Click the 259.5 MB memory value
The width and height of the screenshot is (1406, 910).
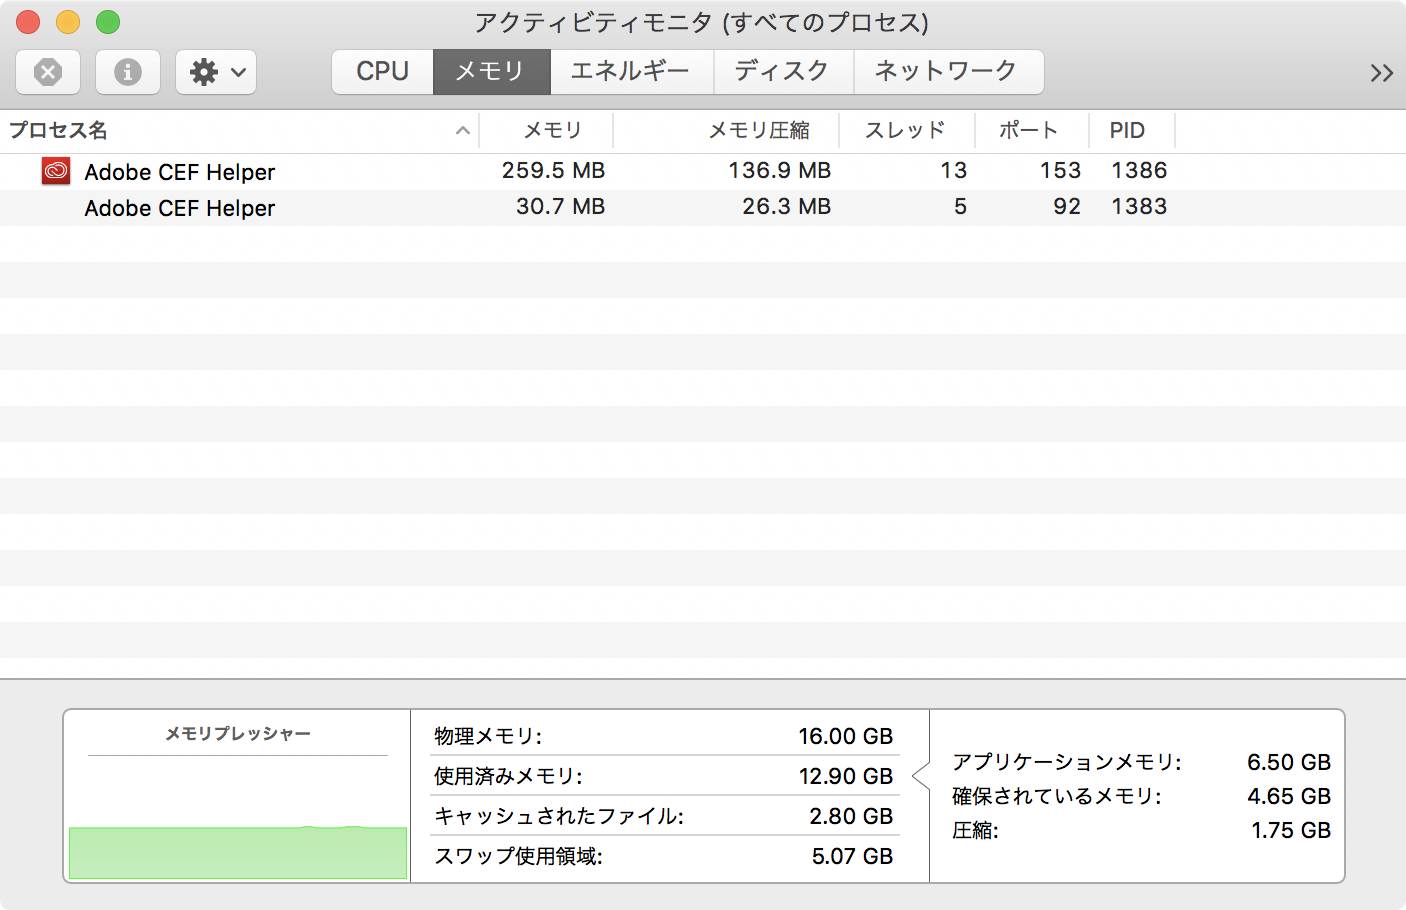click(553, 171)
